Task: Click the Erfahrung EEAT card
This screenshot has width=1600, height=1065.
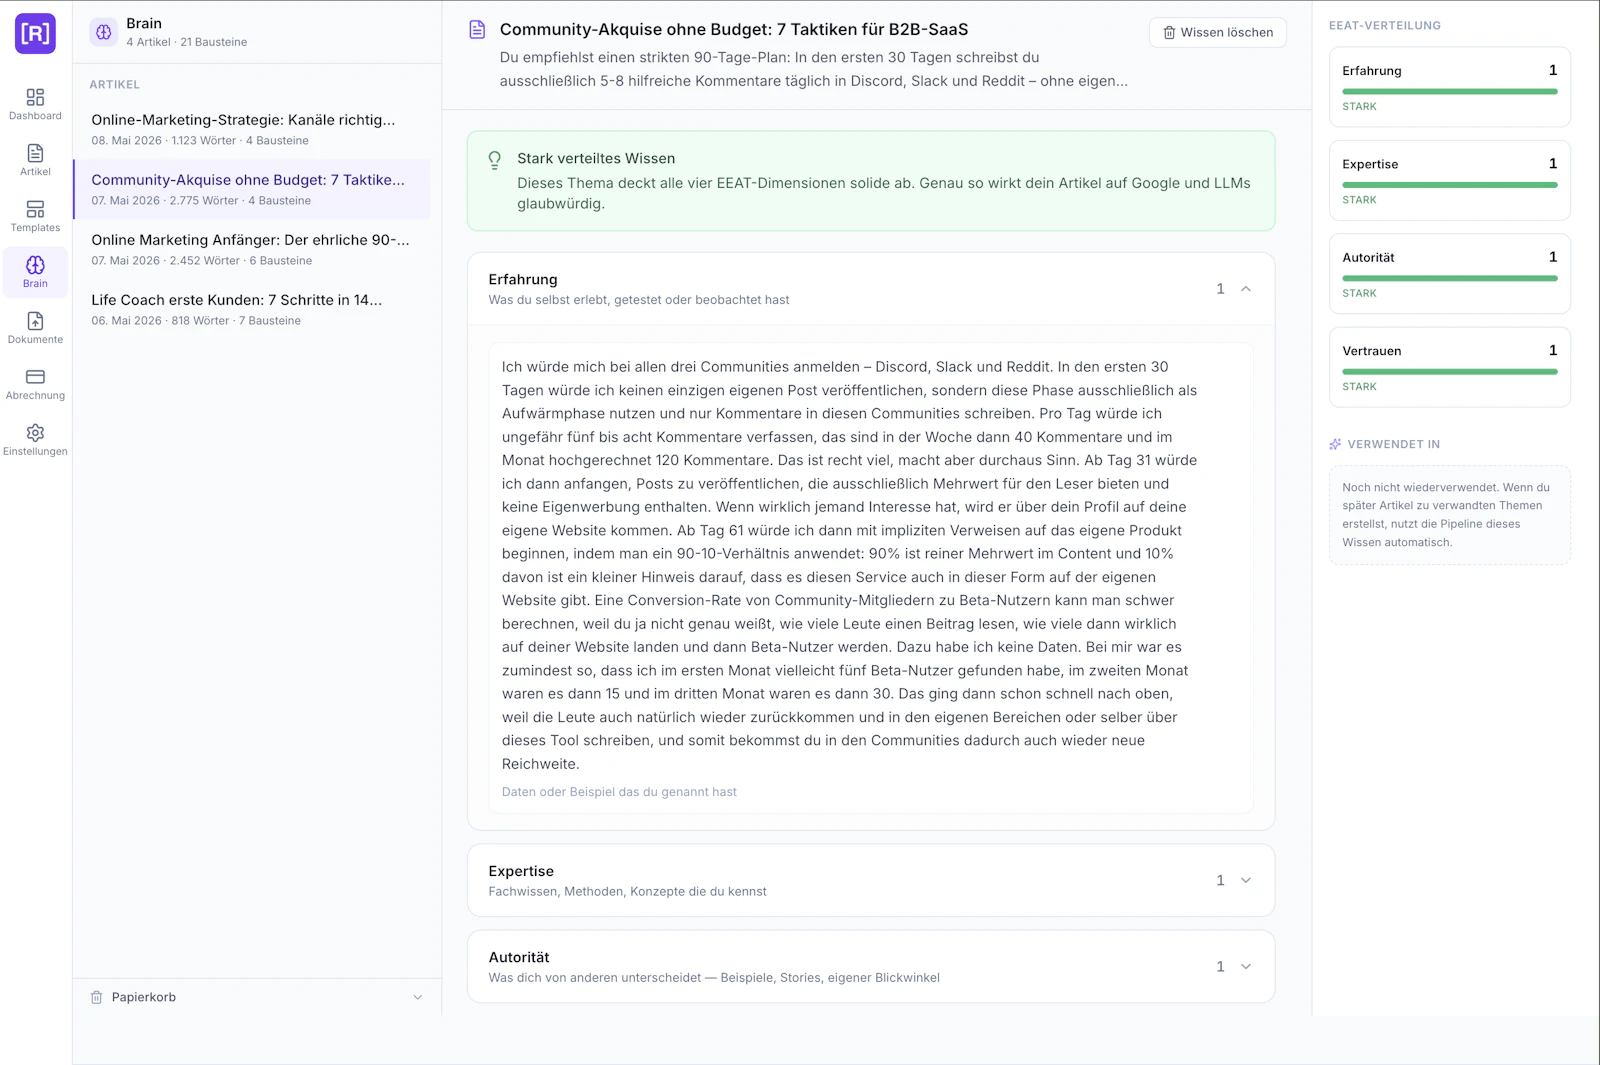Action: tap(1450, 87)
